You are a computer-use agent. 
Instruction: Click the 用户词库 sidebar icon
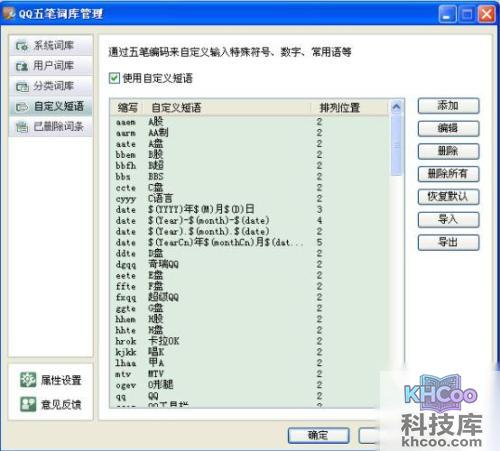(x=22, y=66)
